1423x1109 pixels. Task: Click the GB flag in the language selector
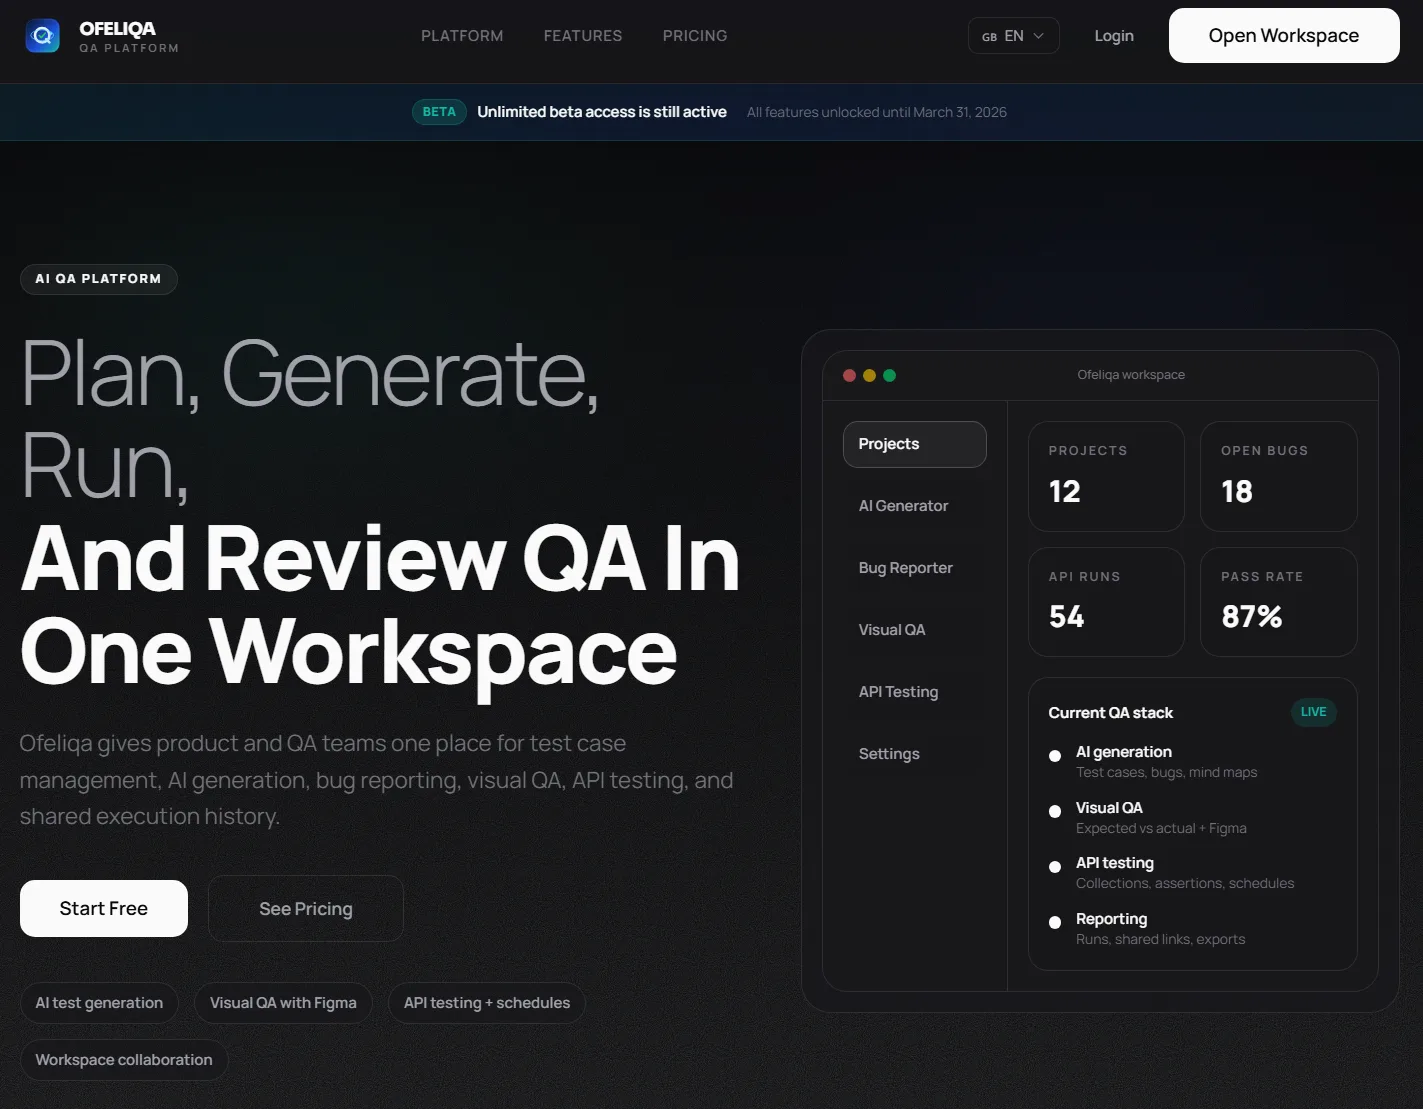point(989,35)
